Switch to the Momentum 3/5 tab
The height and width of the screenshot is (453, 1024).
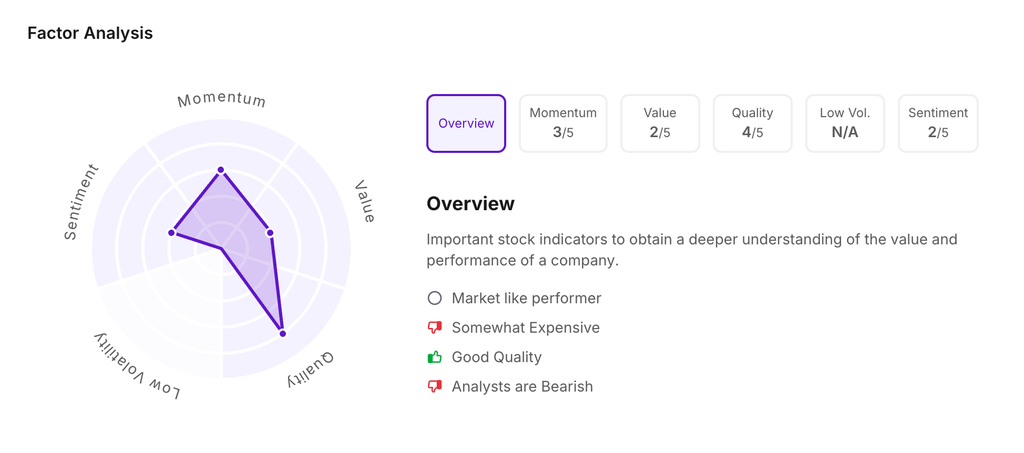563,123
